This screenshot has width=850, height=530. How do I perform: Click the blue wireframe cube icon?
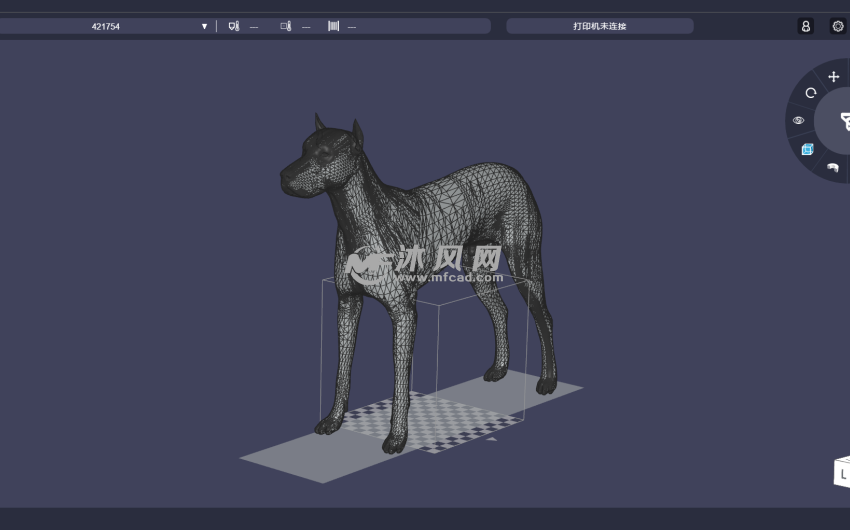808,149
